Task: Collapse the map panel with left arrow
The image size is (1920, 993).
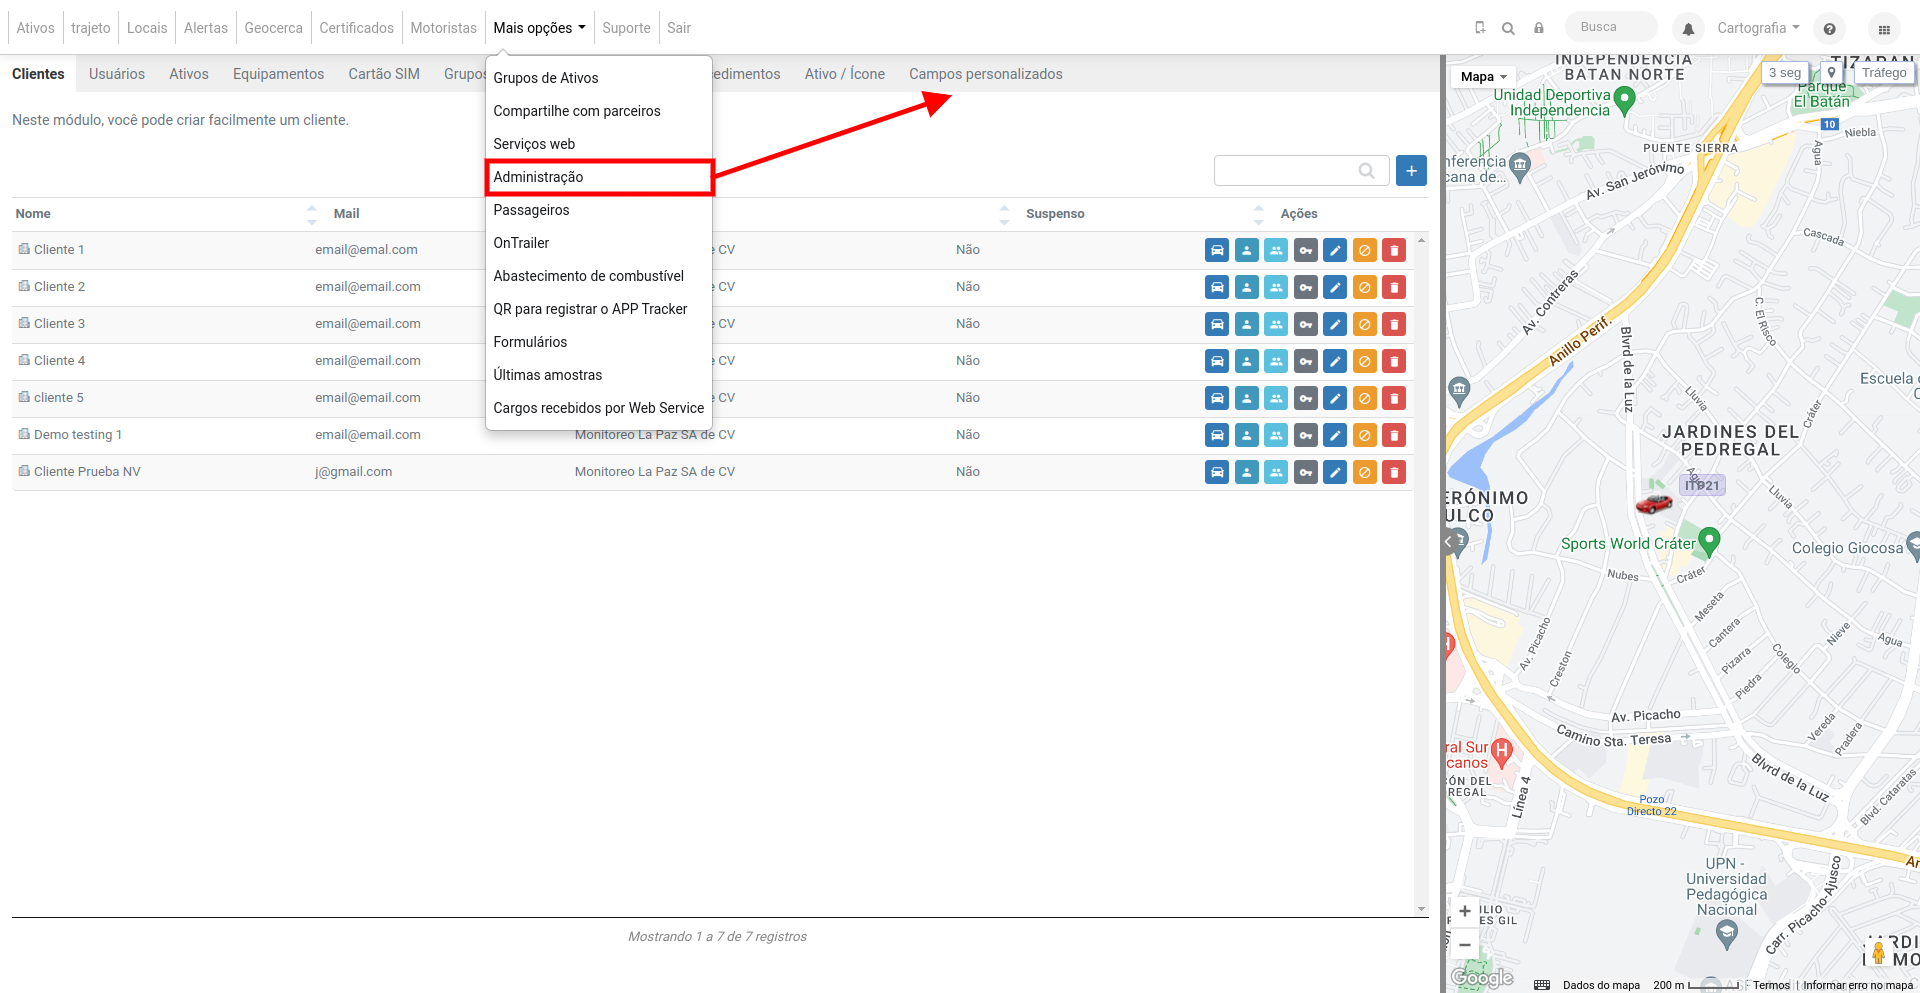Action: (1448, 542)
